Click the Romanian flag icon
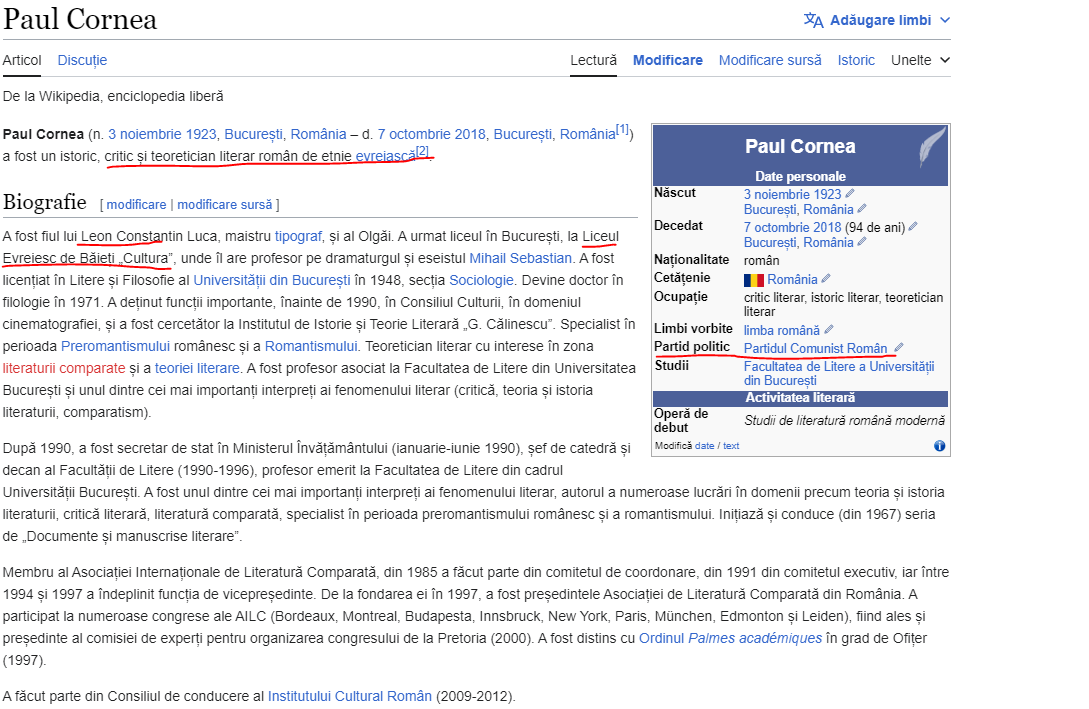The height and width of the screenshot is (709, 1089). point(753,280)
